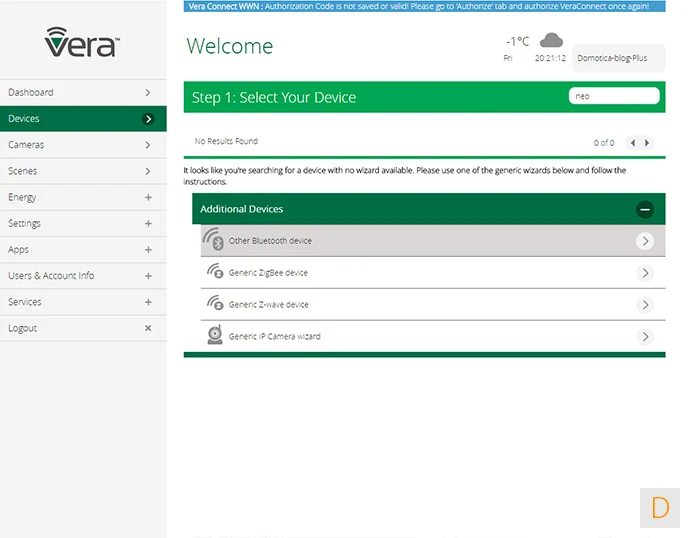
Task: Click the Z-wave device icon
Action: [215, 303]
